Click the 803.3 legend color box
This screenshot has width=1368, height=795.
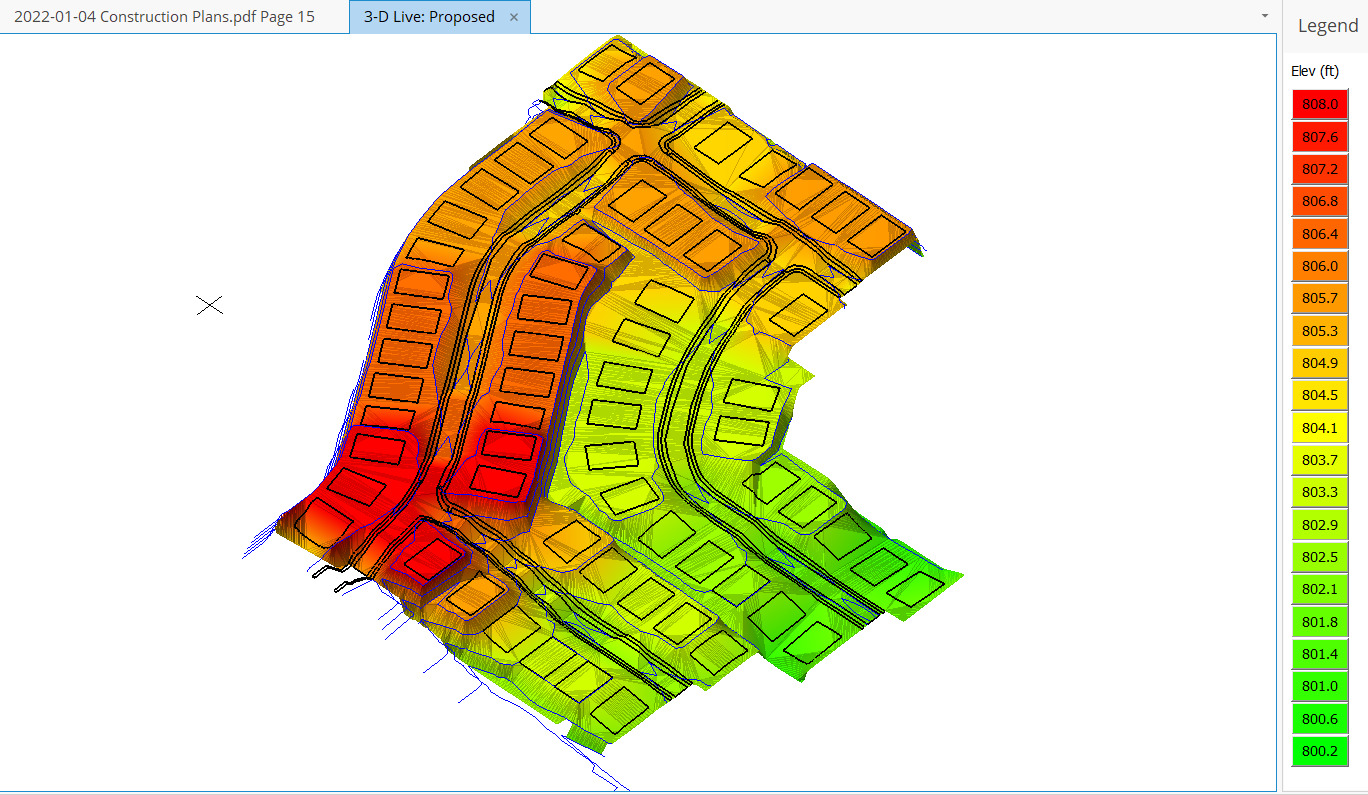pos(1320,492)
